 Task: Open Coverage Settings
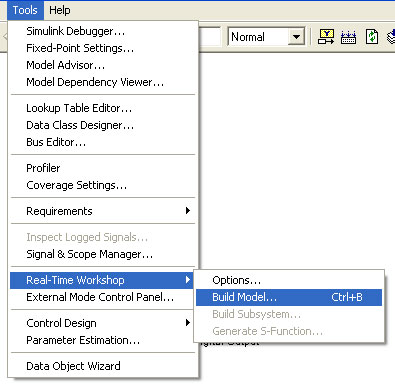point(103,185)
